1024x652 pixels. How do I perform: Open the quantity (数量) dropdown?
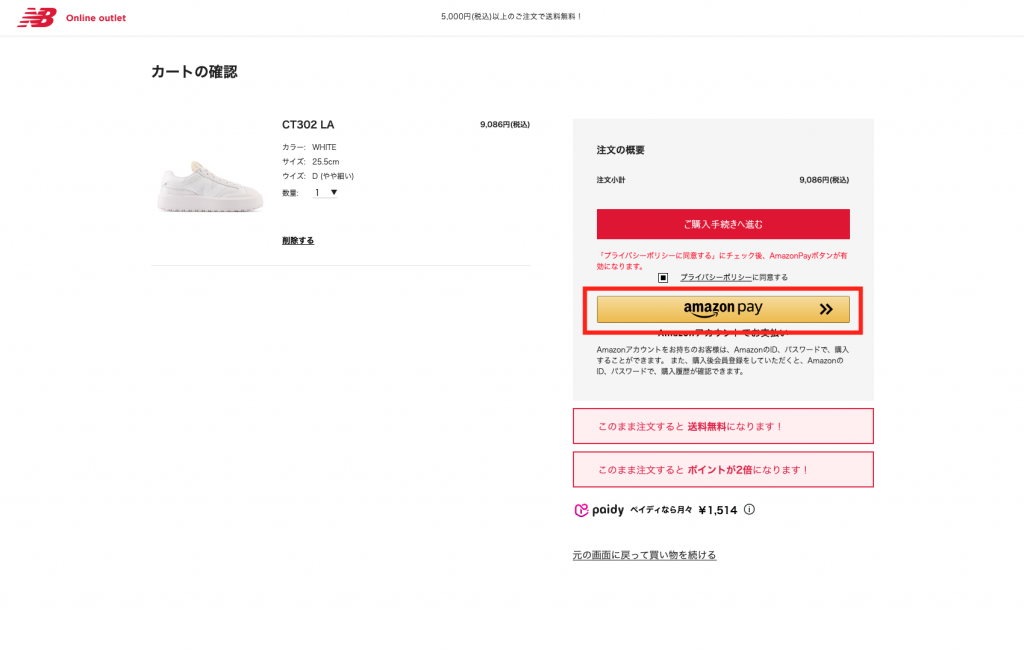point(325,192)
